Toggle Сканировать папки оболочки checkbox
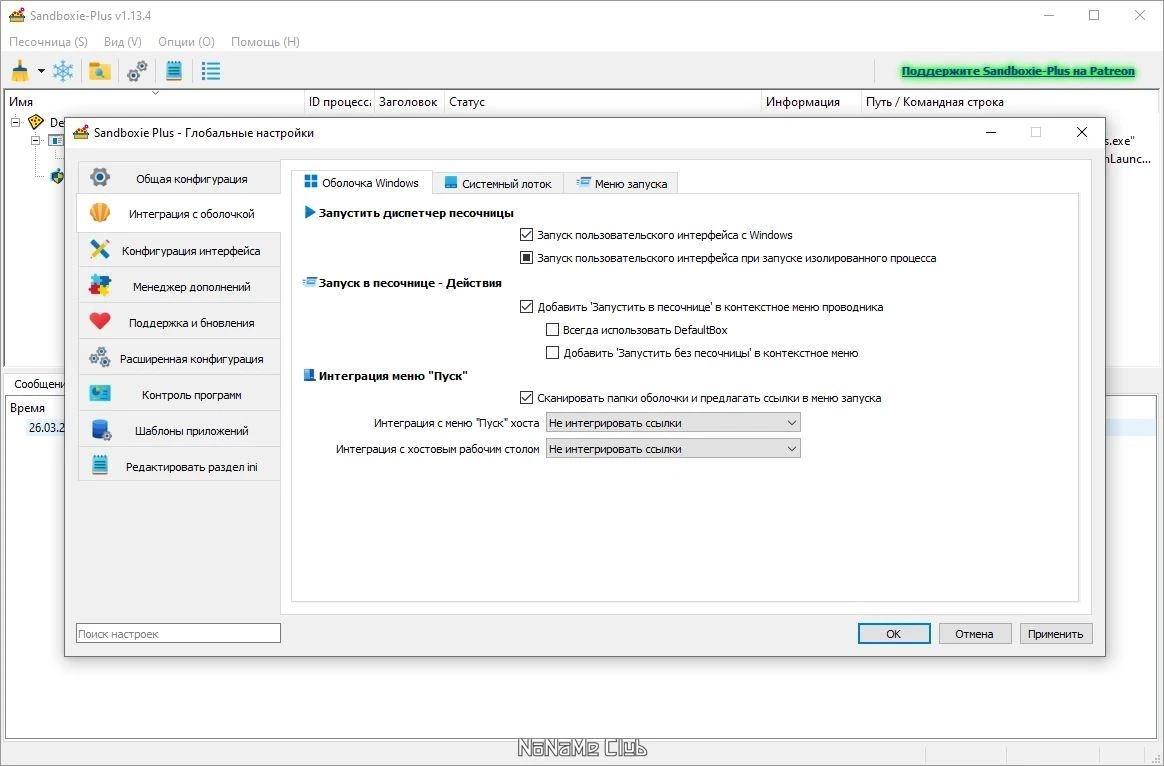 [x=526, y=398]
